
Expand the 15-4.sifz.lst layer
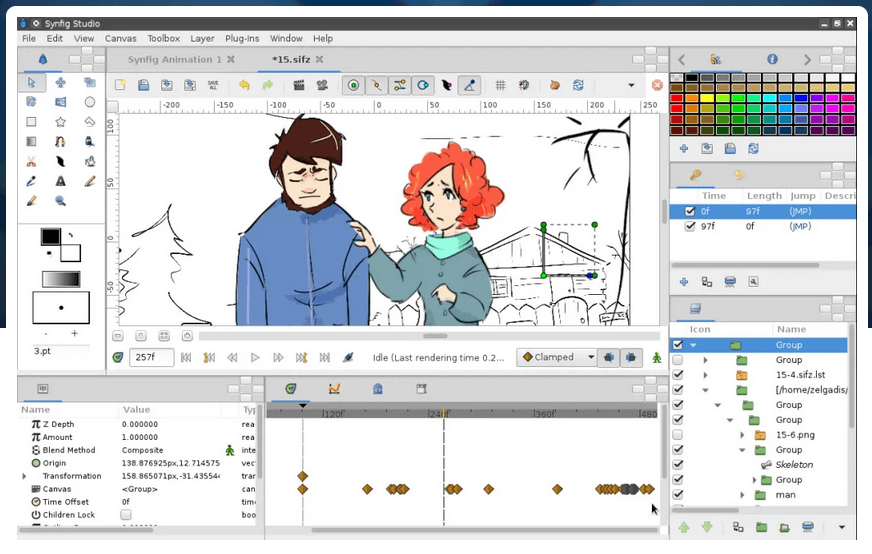click(705, 375)
